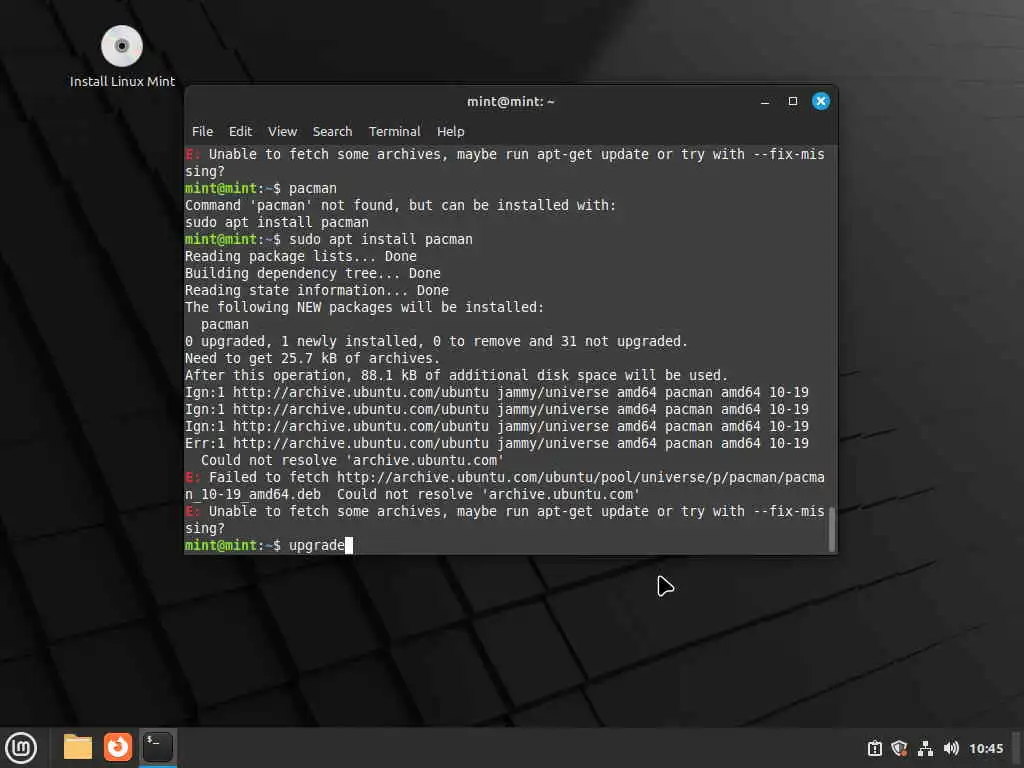Click the 'Reading package lists... Done' line
This screenshot has height=768, width=1024.
pos(300,256)
